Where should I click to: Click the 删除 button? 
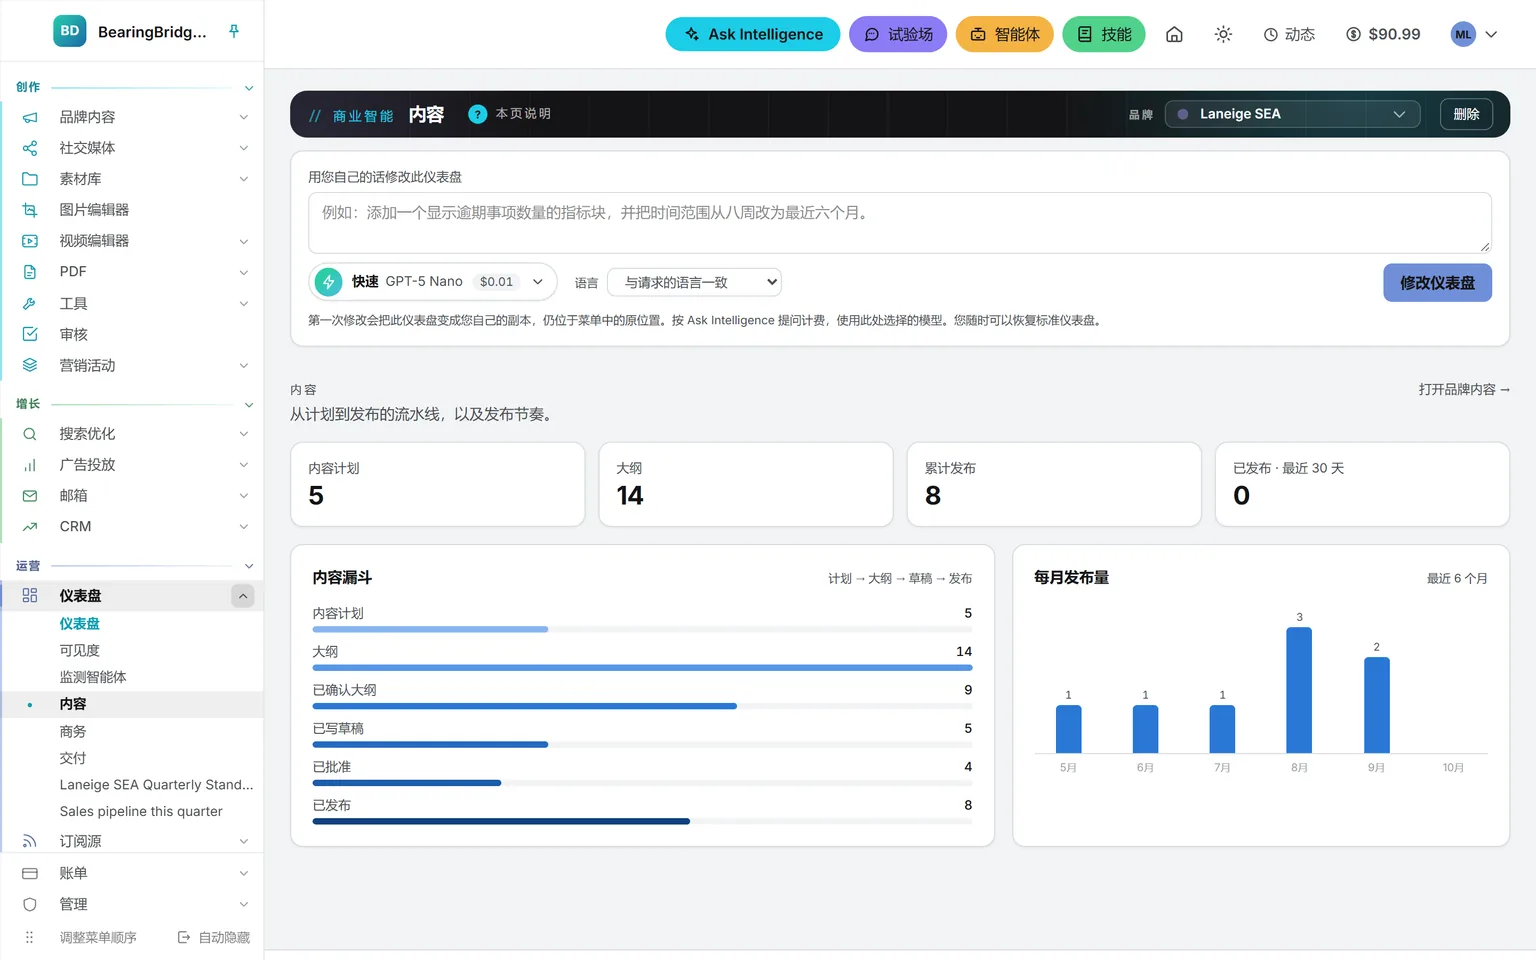pos(1466,114)
